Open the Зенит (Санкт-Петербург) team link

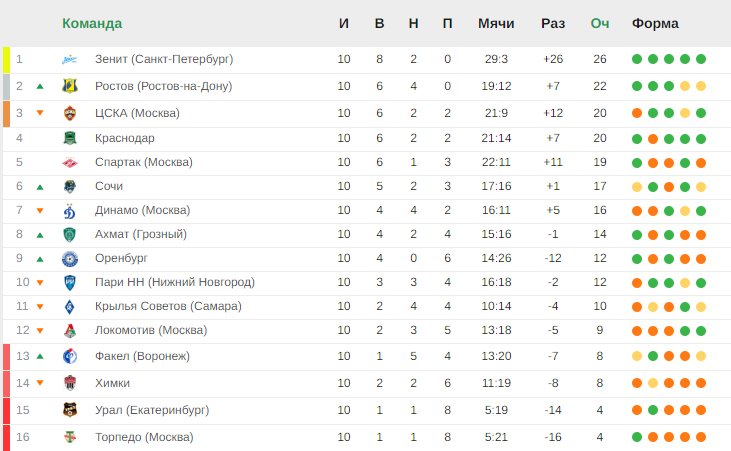coord(164,59)
